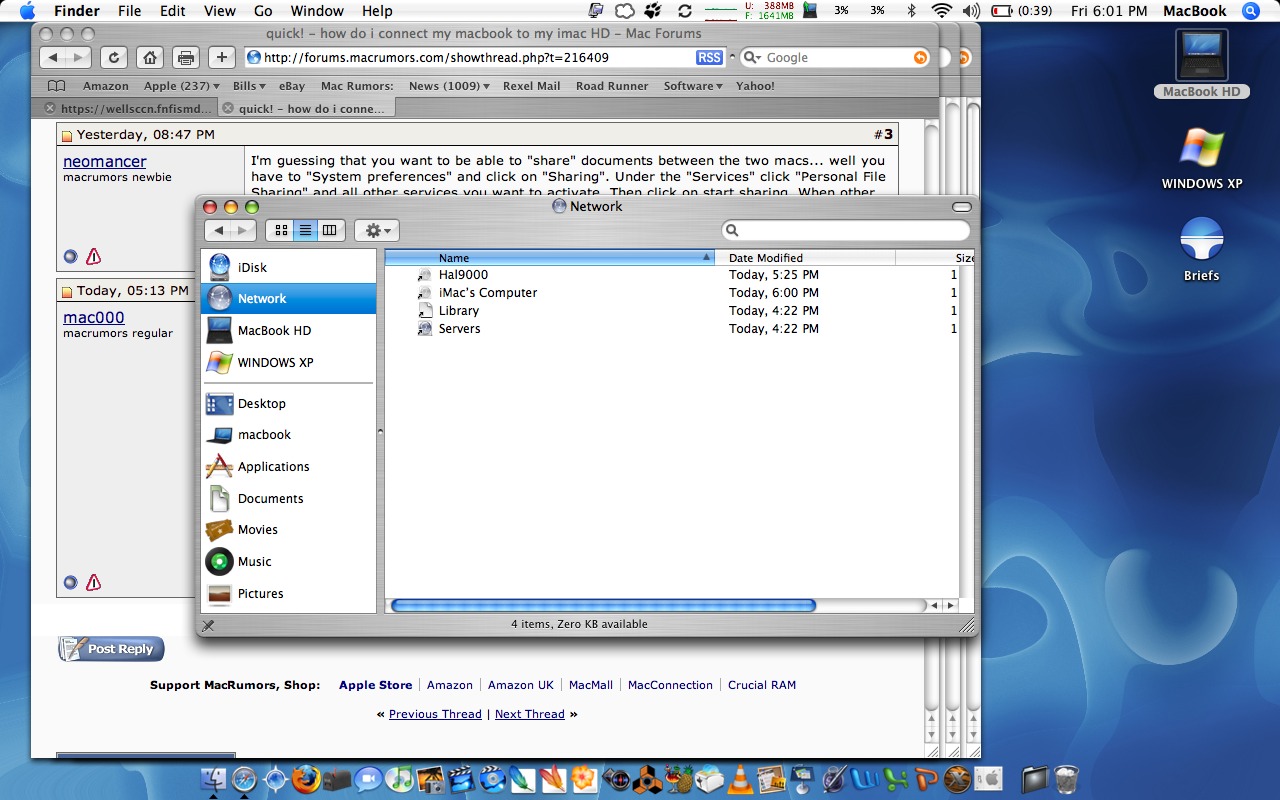Viewport: 1280px width, 800px height.
Task: Open iTunes from the Dock
Action: (399, 779)
